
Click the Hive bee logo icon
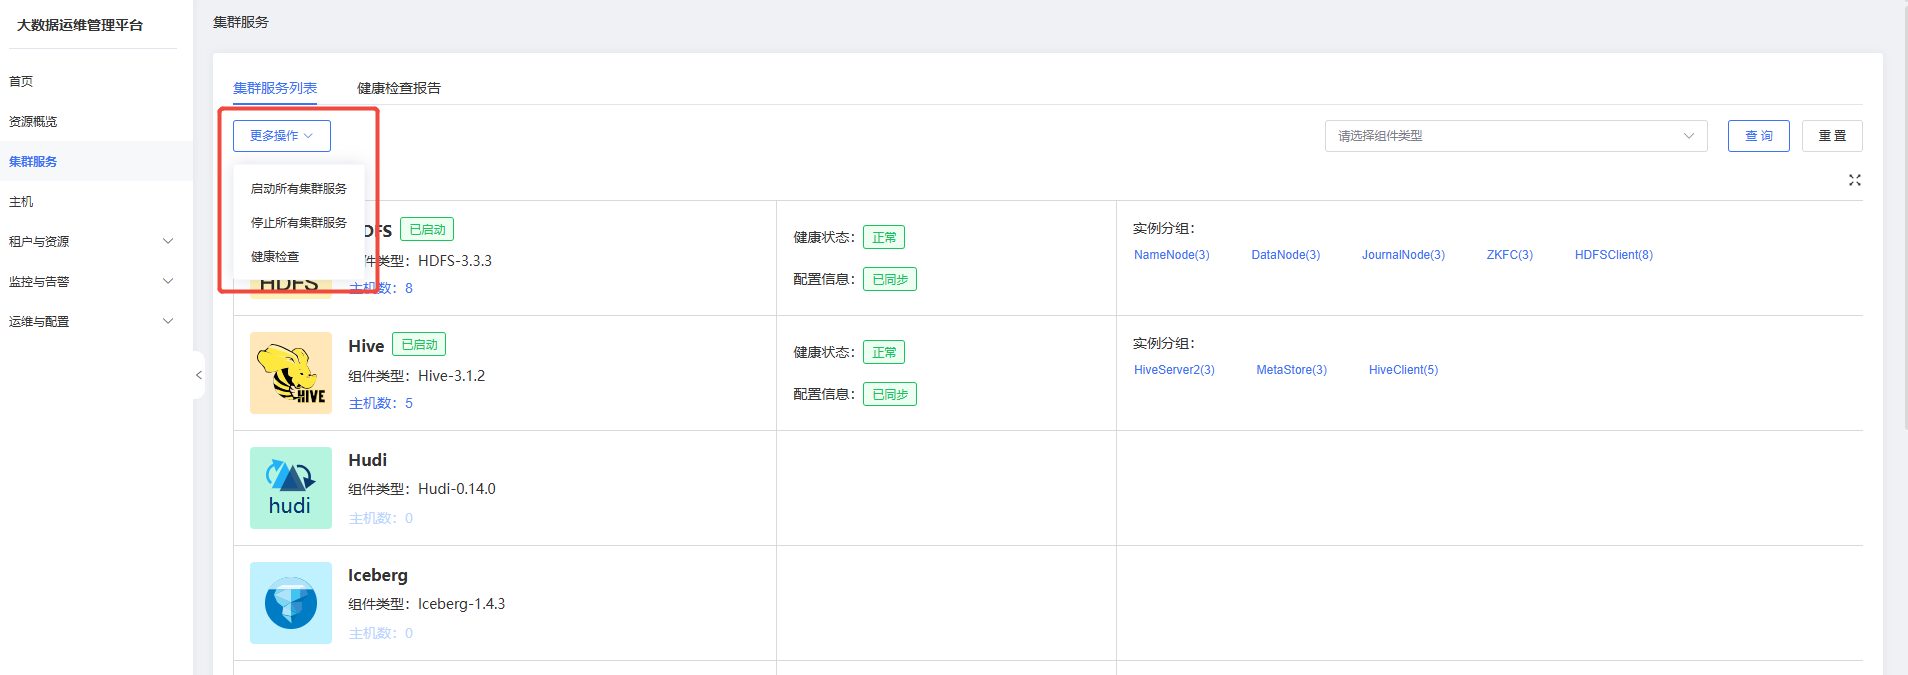(290, 373)
